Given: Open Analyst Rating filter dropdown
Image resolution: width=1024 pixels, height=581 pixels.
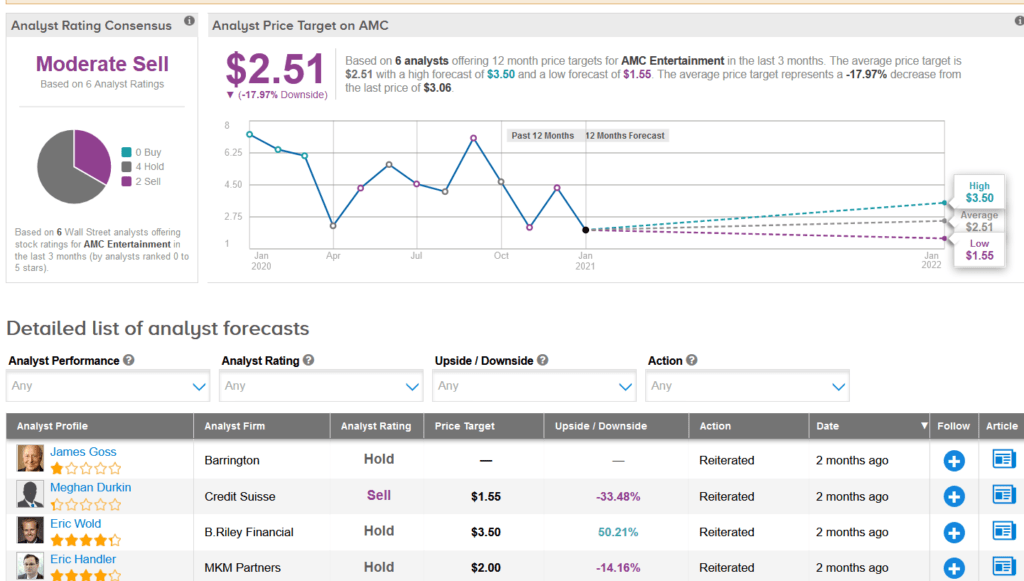Looking at the screenshot, I should coord(321,386).
